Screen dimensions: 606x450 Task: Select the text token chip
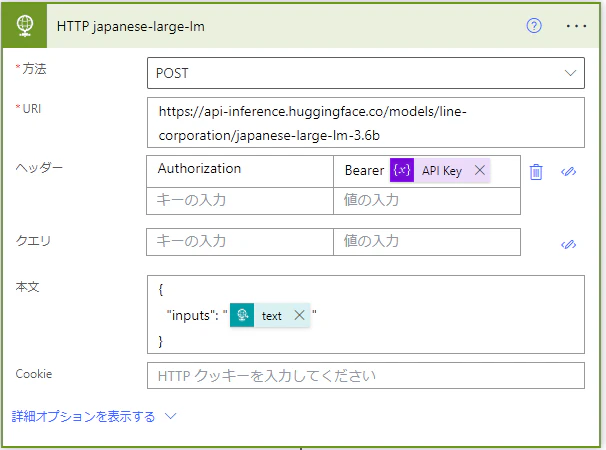[x=270, y=315]
